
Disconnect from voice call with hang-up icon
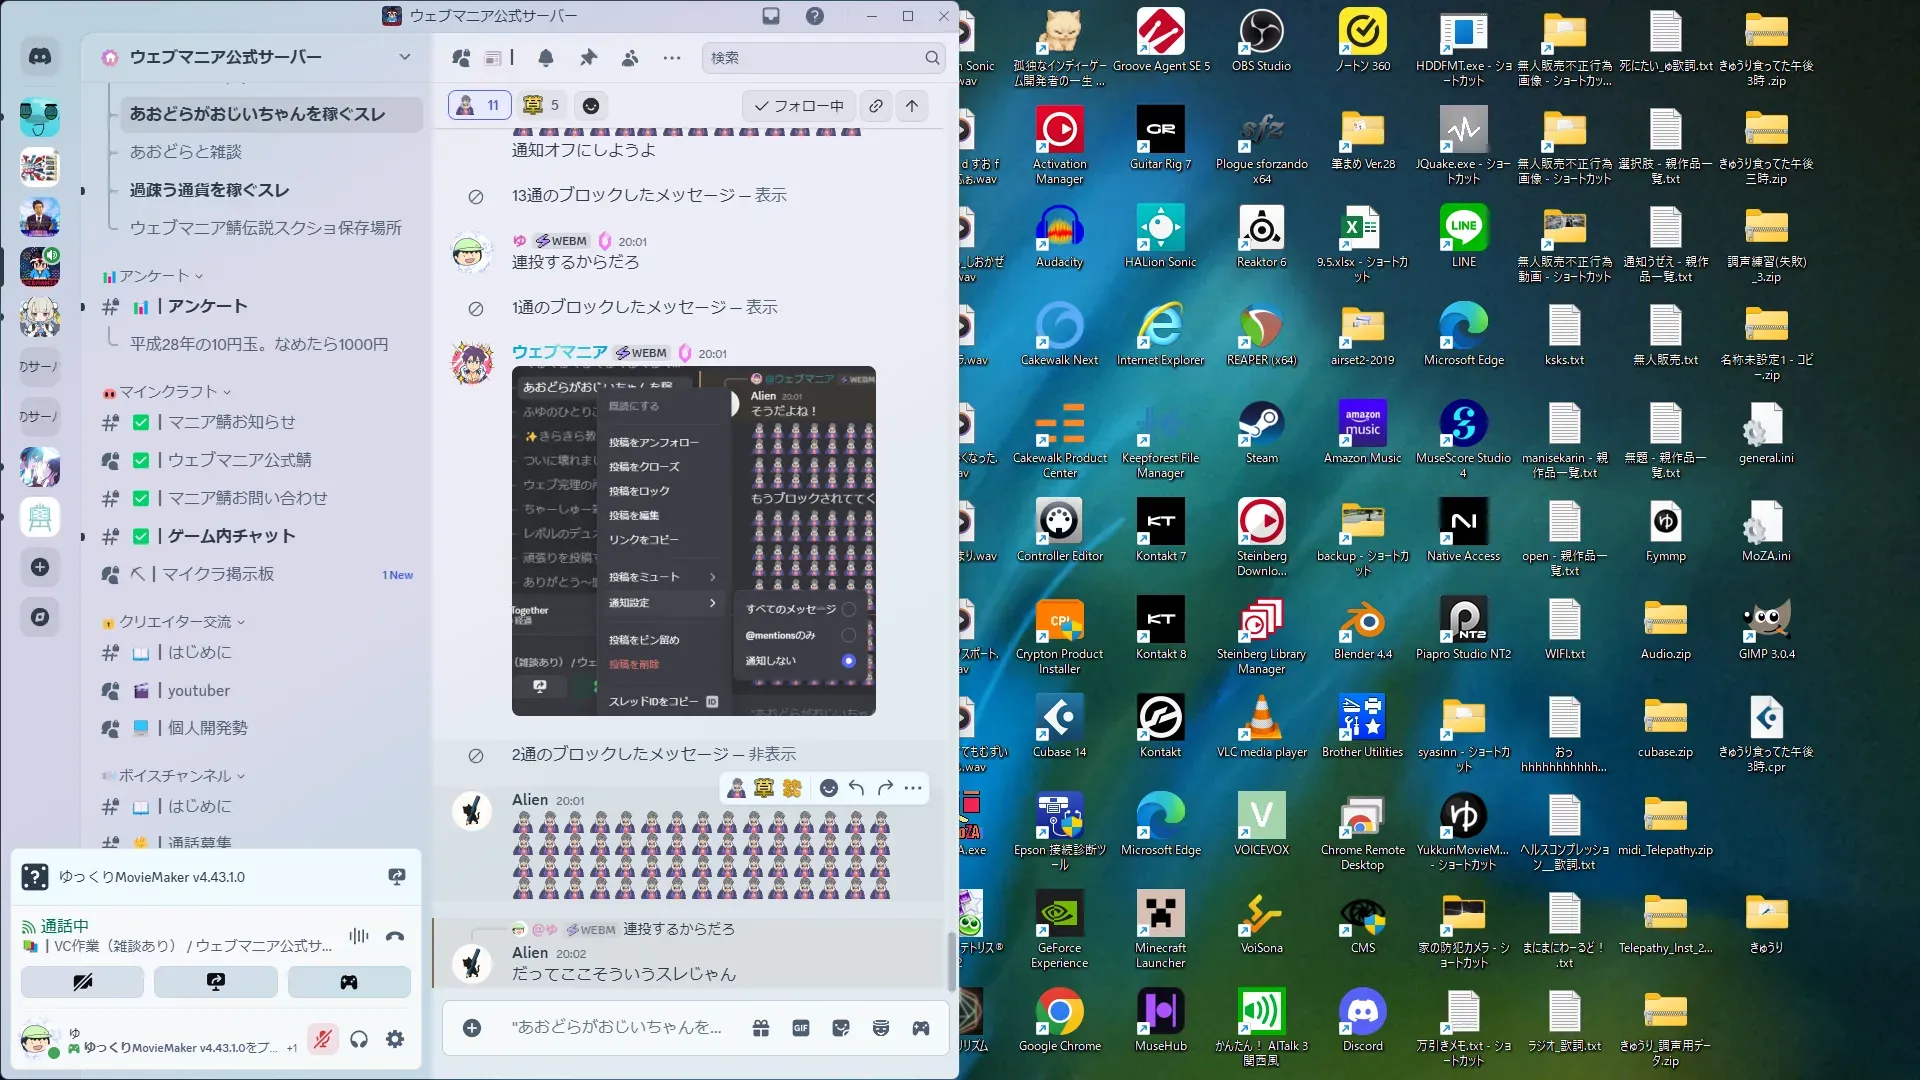[395, 936]
